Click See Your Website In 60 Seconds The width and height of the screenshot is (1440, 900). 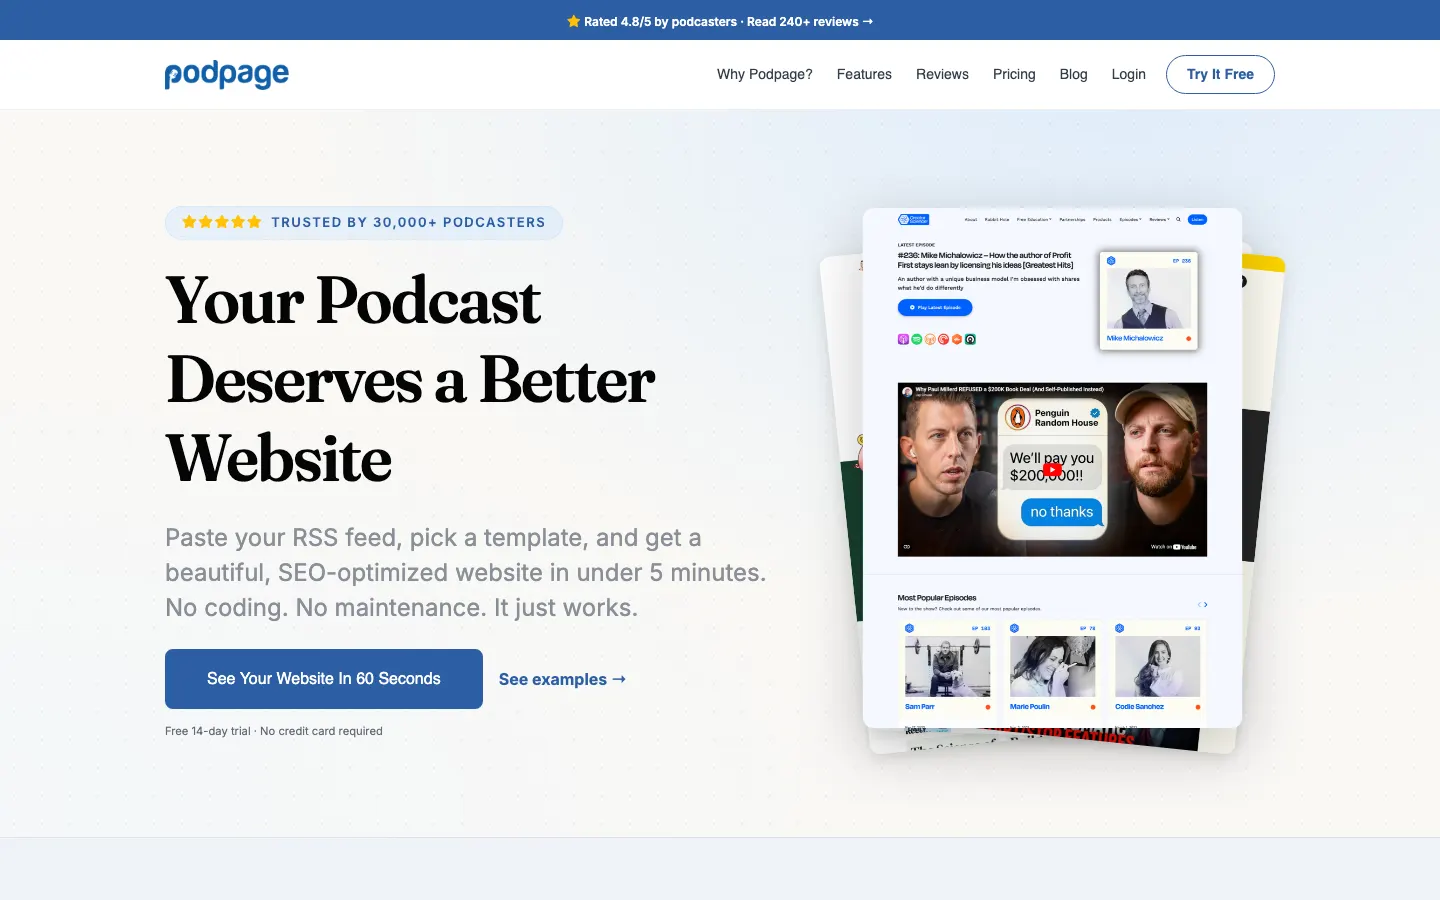click(324, 679)
